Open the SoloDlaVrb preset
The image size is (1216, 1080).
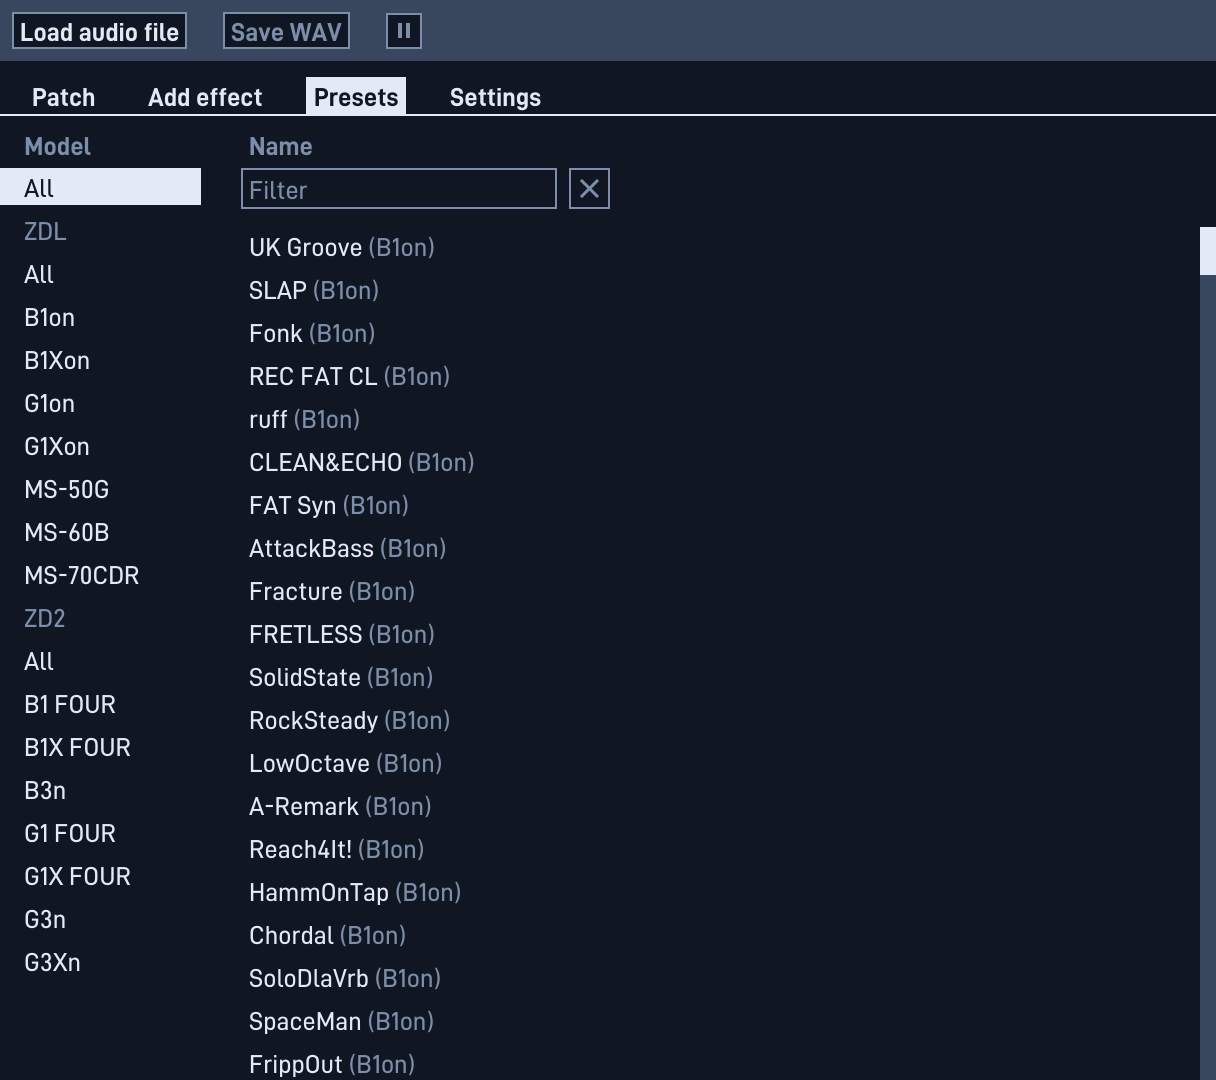[345, 978]
